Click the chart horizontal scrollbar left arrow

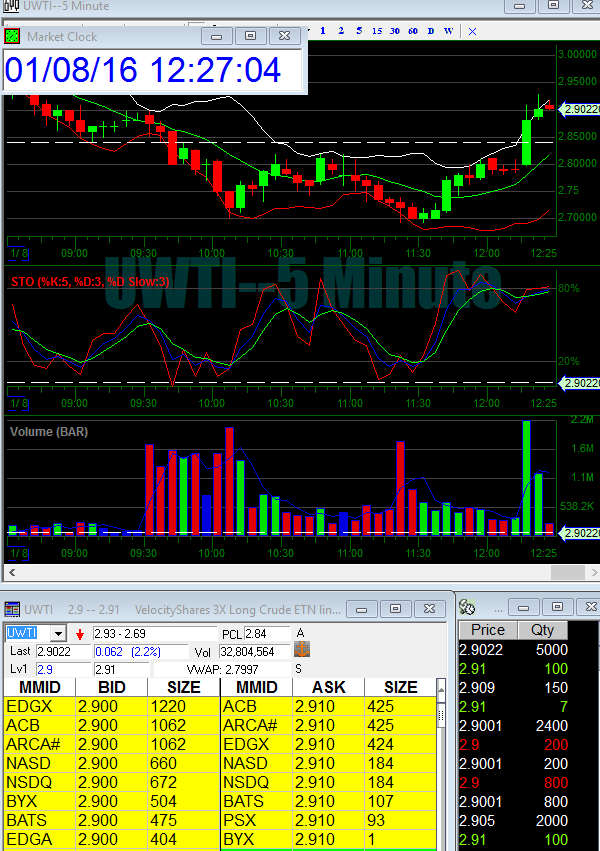12,572
